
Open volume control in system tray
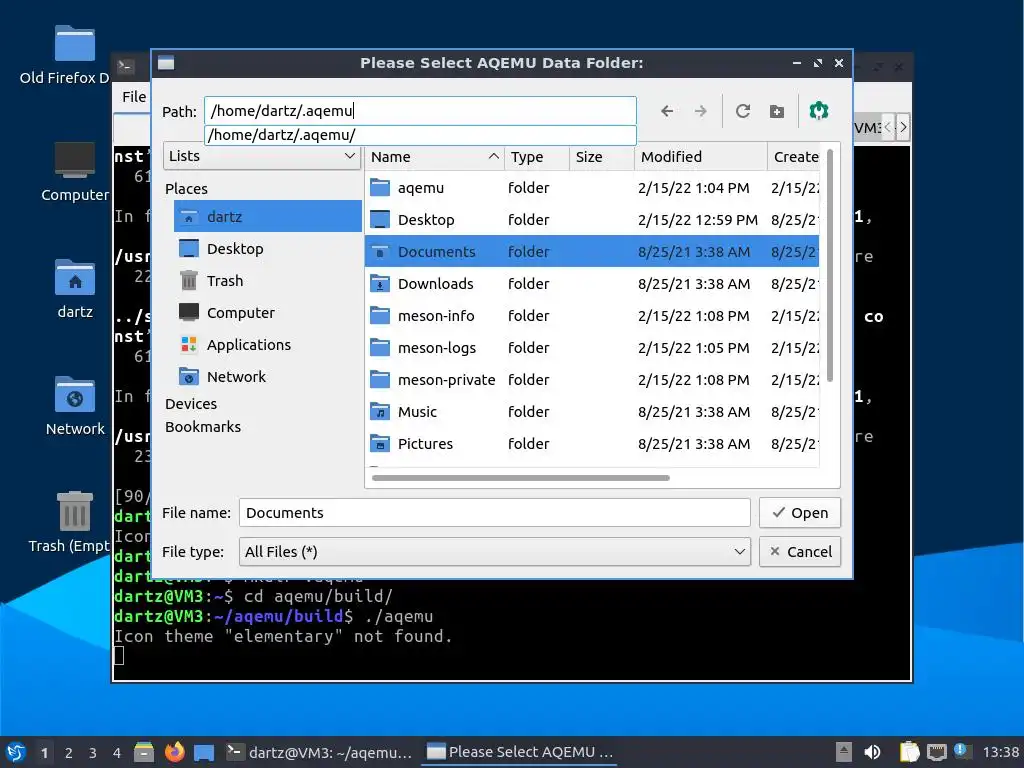(x=872, y=752)
